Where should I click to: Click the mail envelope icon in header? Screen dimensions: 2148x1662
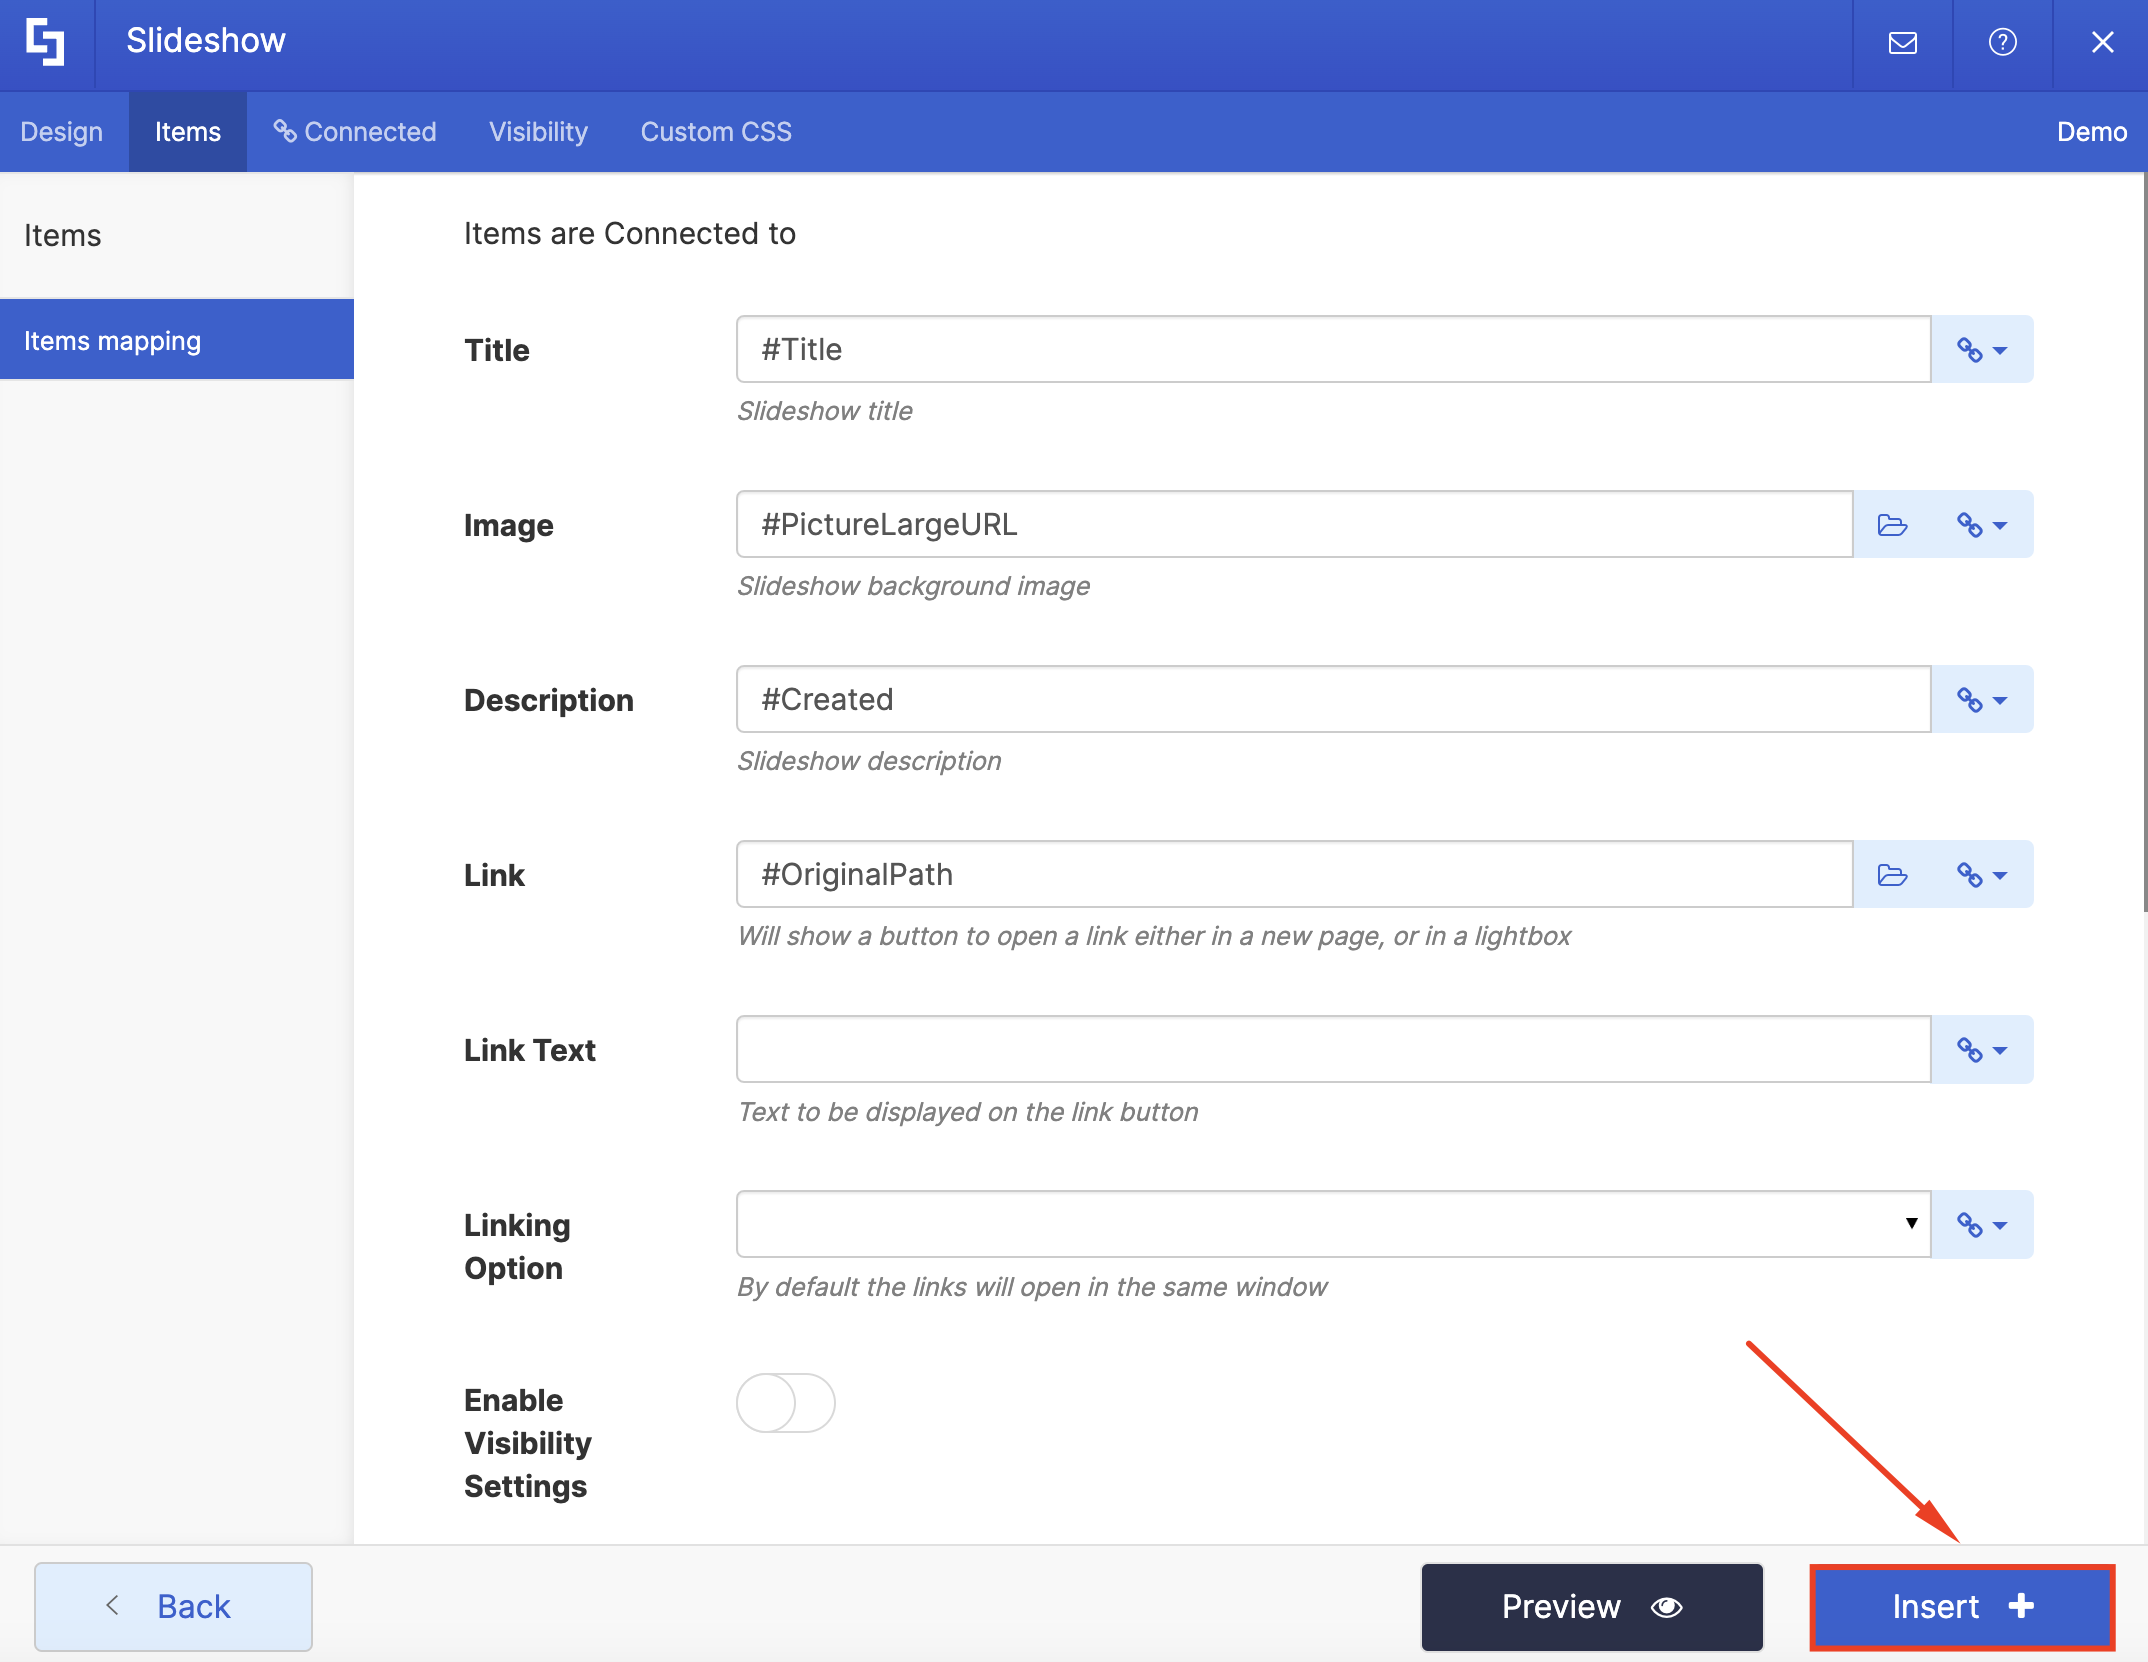[x=1902, y=43]
